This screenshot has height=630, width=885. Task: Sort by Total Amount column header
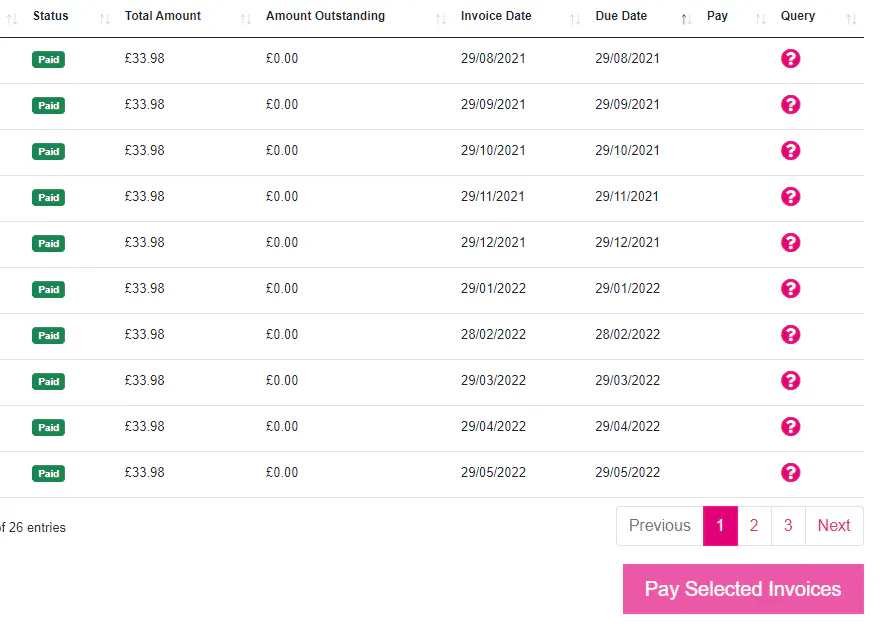(163, 17)
